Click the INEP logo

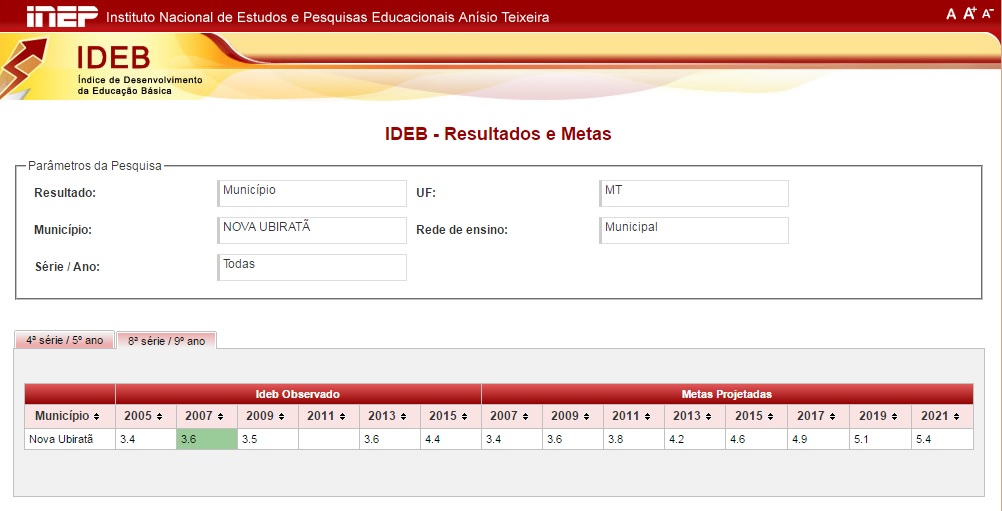click(x=62, y=16)
